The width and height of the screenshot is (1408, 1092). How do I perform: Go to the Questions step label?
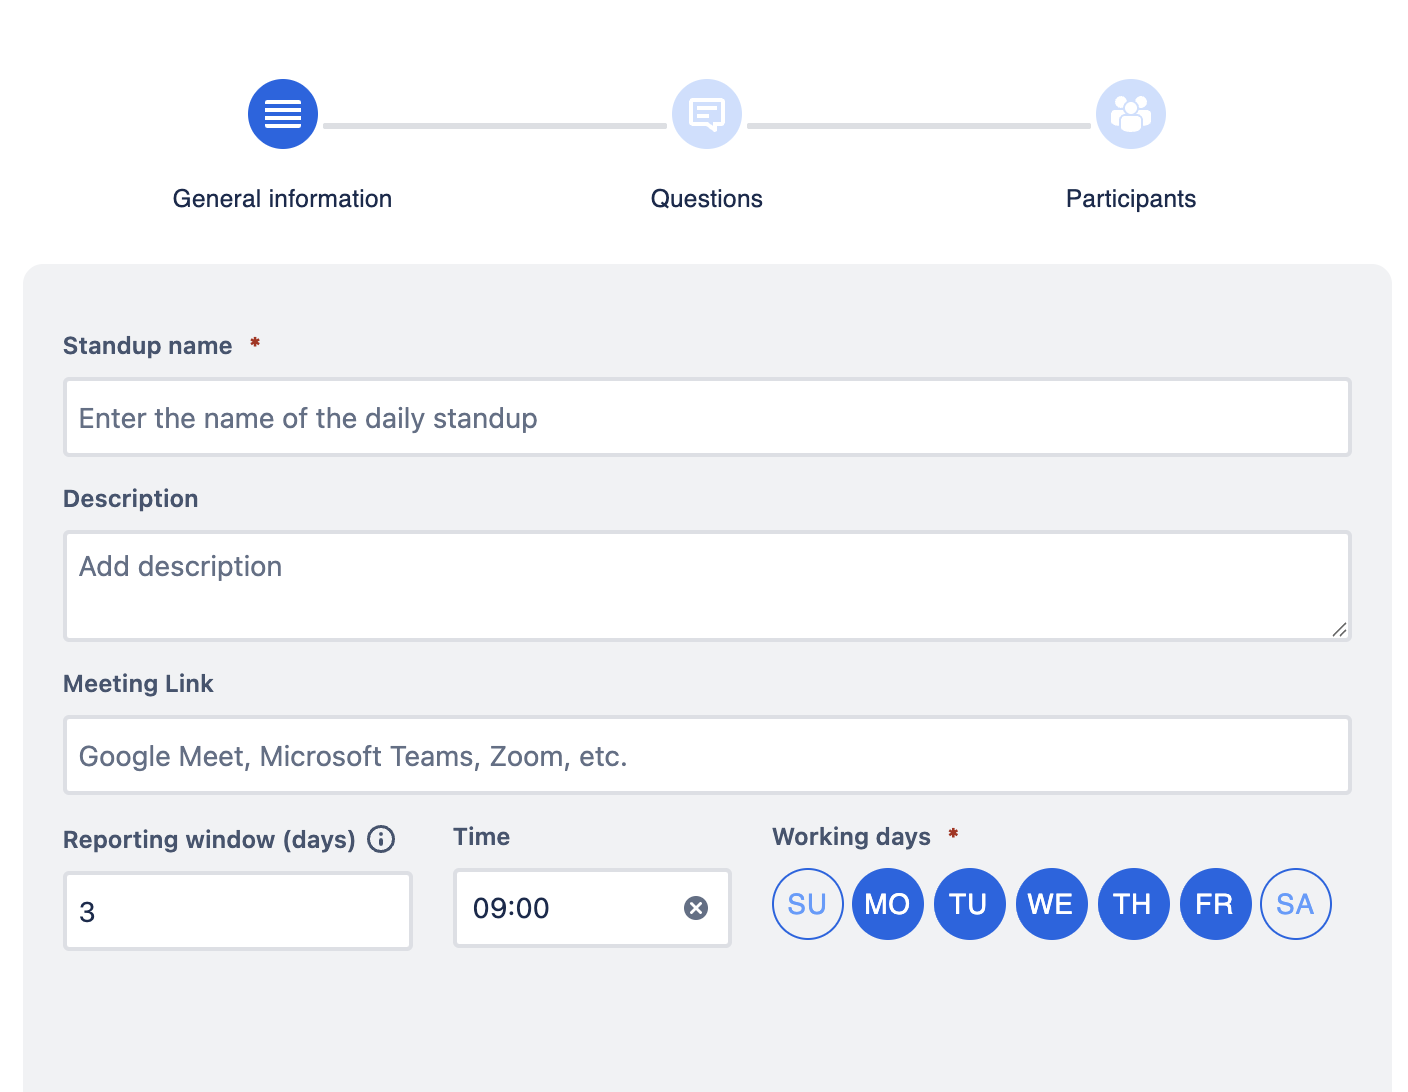707,199
